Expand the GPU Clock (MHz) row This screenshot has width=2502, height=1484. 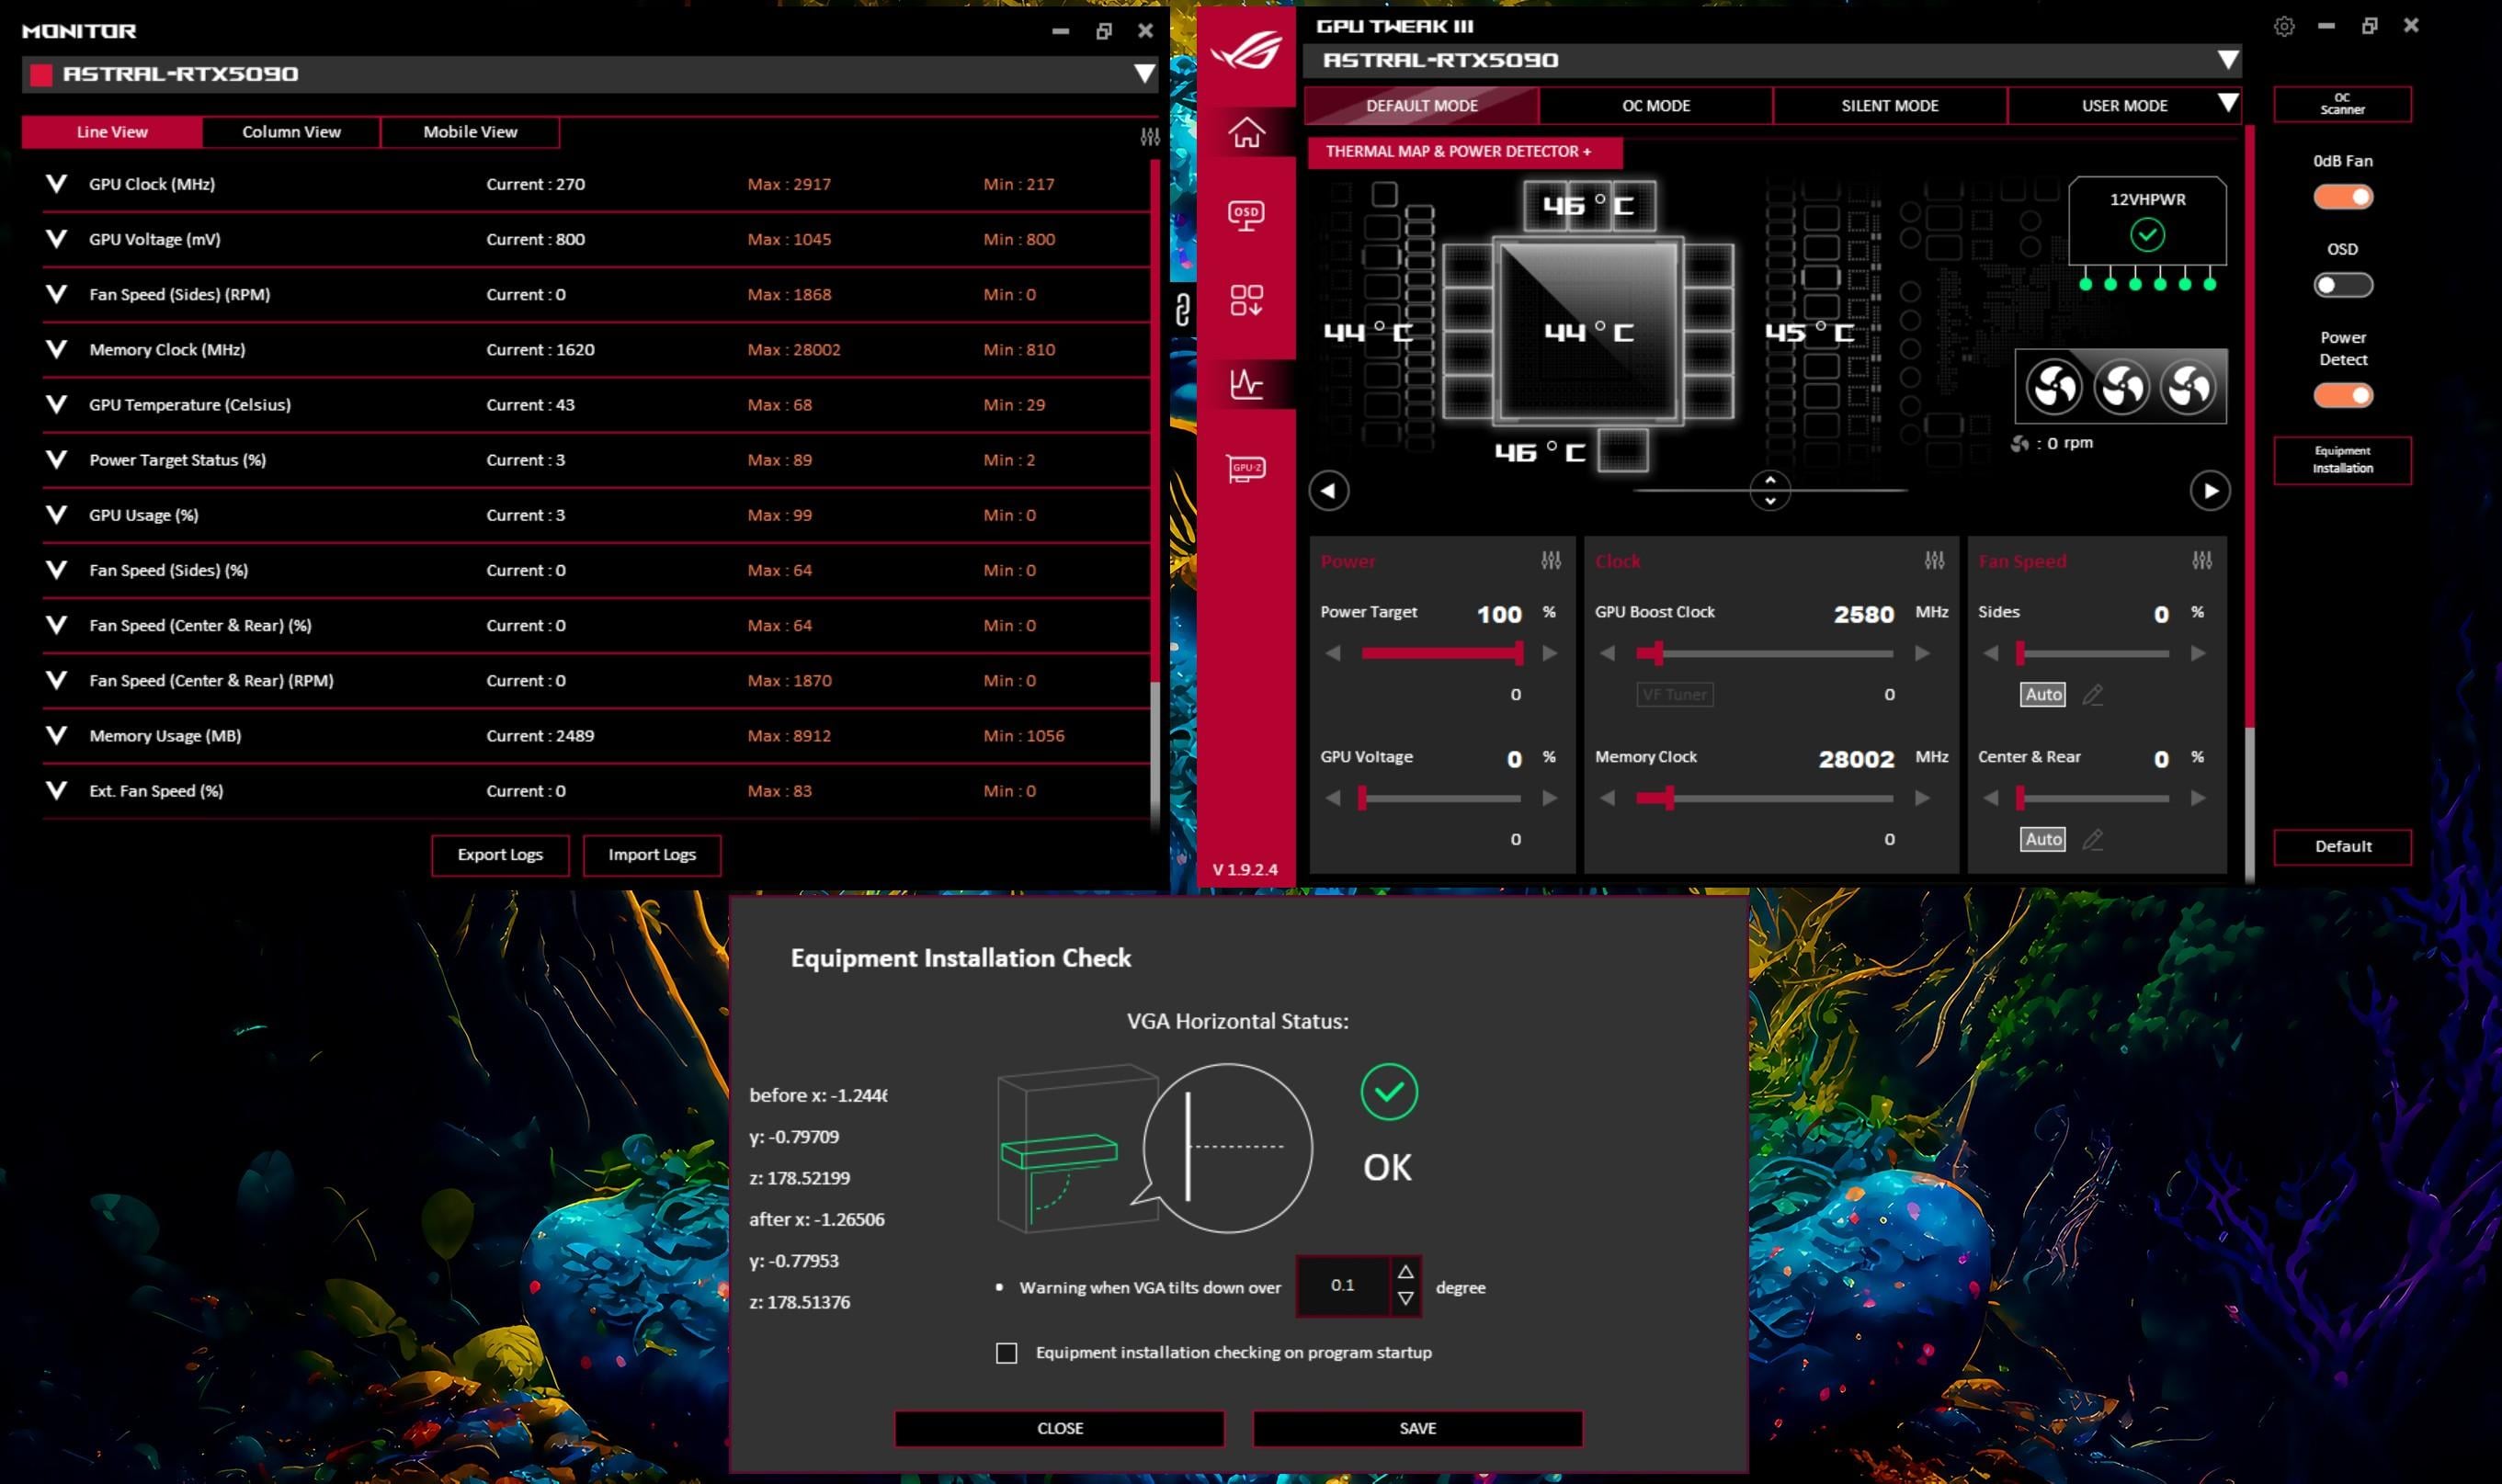57,184
